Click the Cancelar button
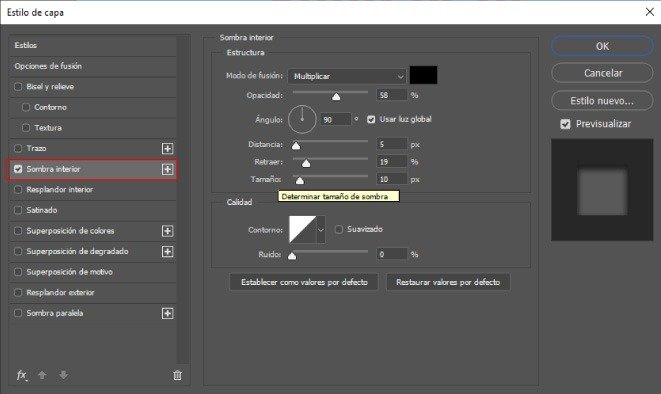The width and height of the screenshot is (661, 394). (x=602, y=73)
